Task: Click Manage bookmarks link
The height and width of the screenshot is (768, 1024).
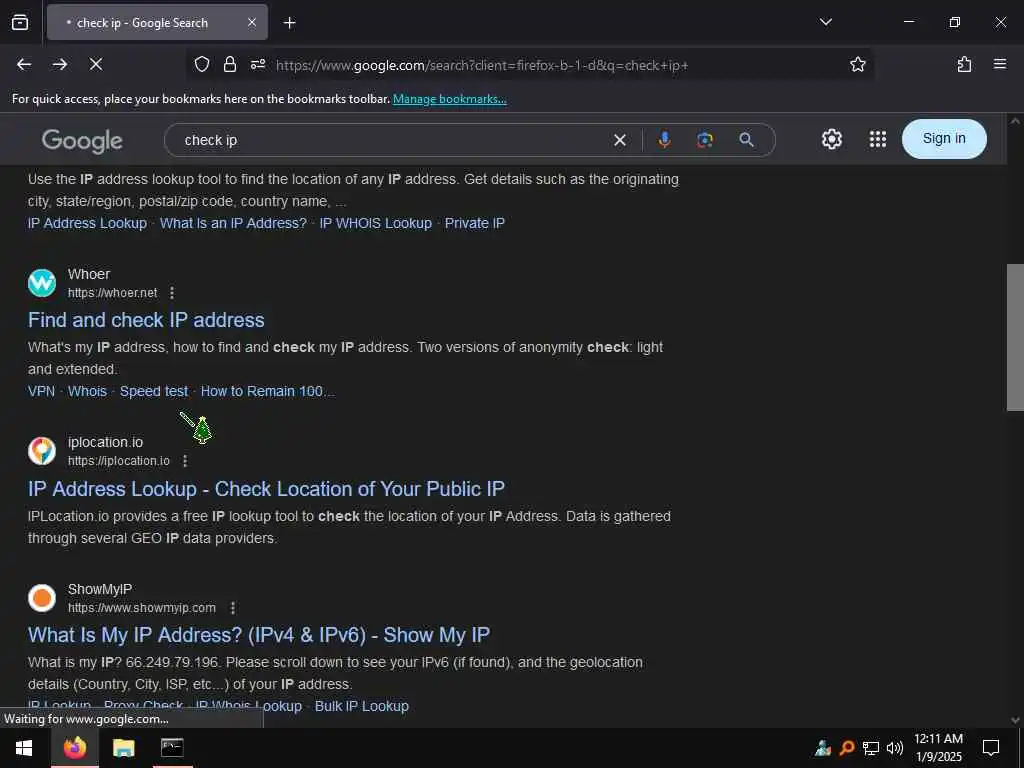Action: click(x=449, y=99)
